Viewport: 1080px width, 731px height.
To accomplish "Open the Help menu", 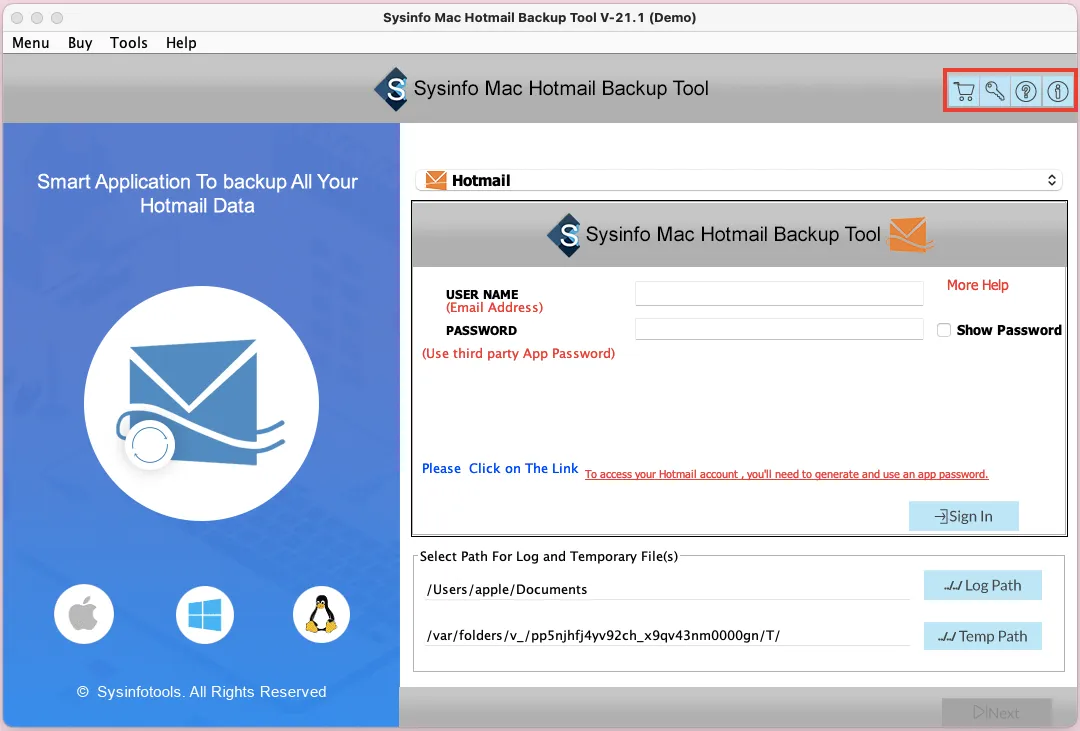I will 181,43.
